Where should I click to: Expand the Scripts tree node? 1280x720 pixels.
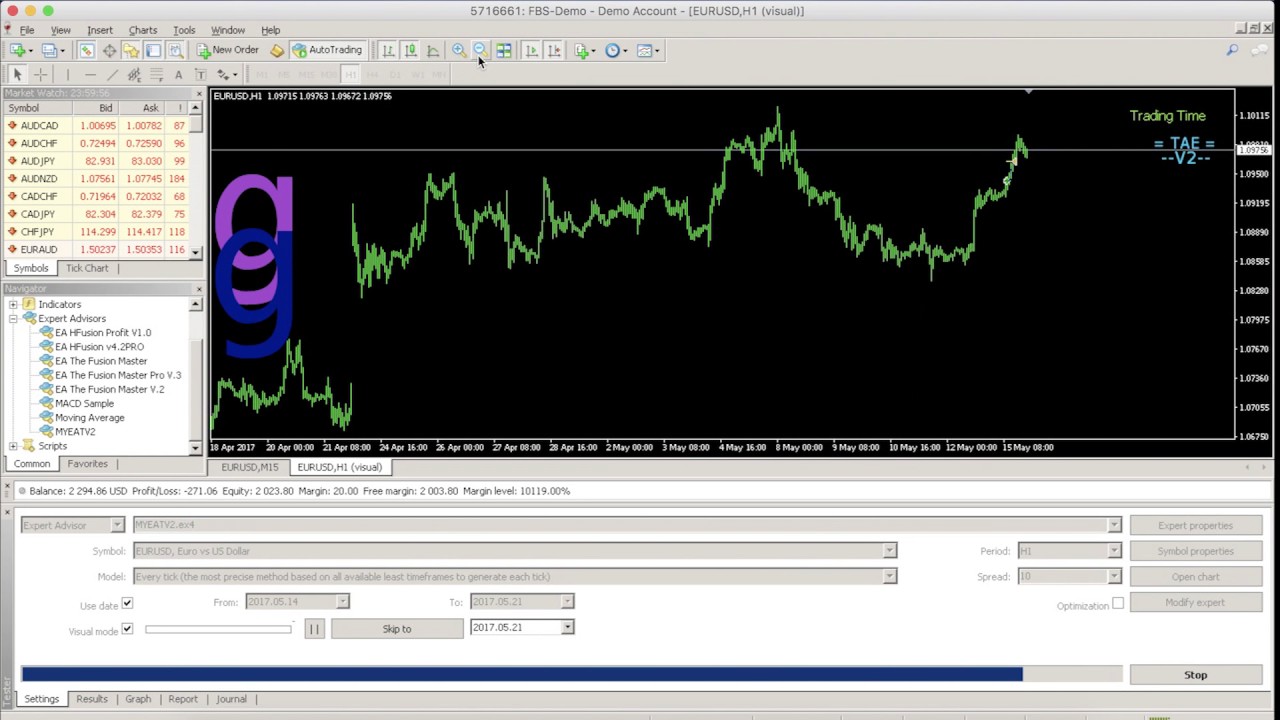[x=13, y=446]
